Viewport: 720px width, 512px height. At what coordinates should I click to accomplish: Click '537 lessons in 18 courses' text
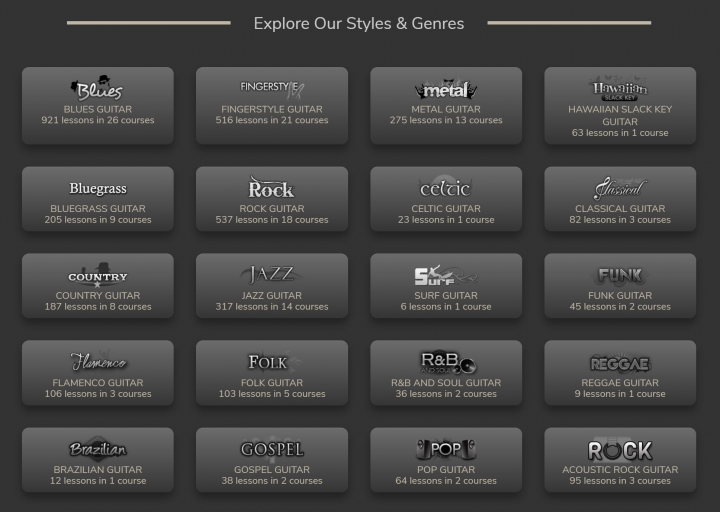pos(272,220)
